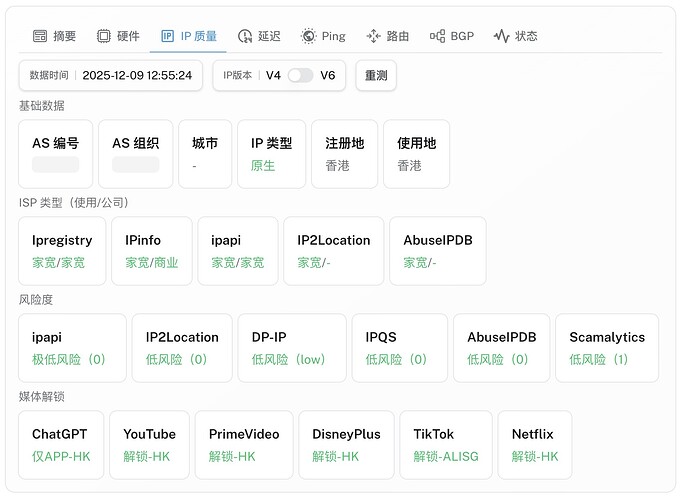Click the Ping globe icon
The image size is (682, 500).
[308, 36]
